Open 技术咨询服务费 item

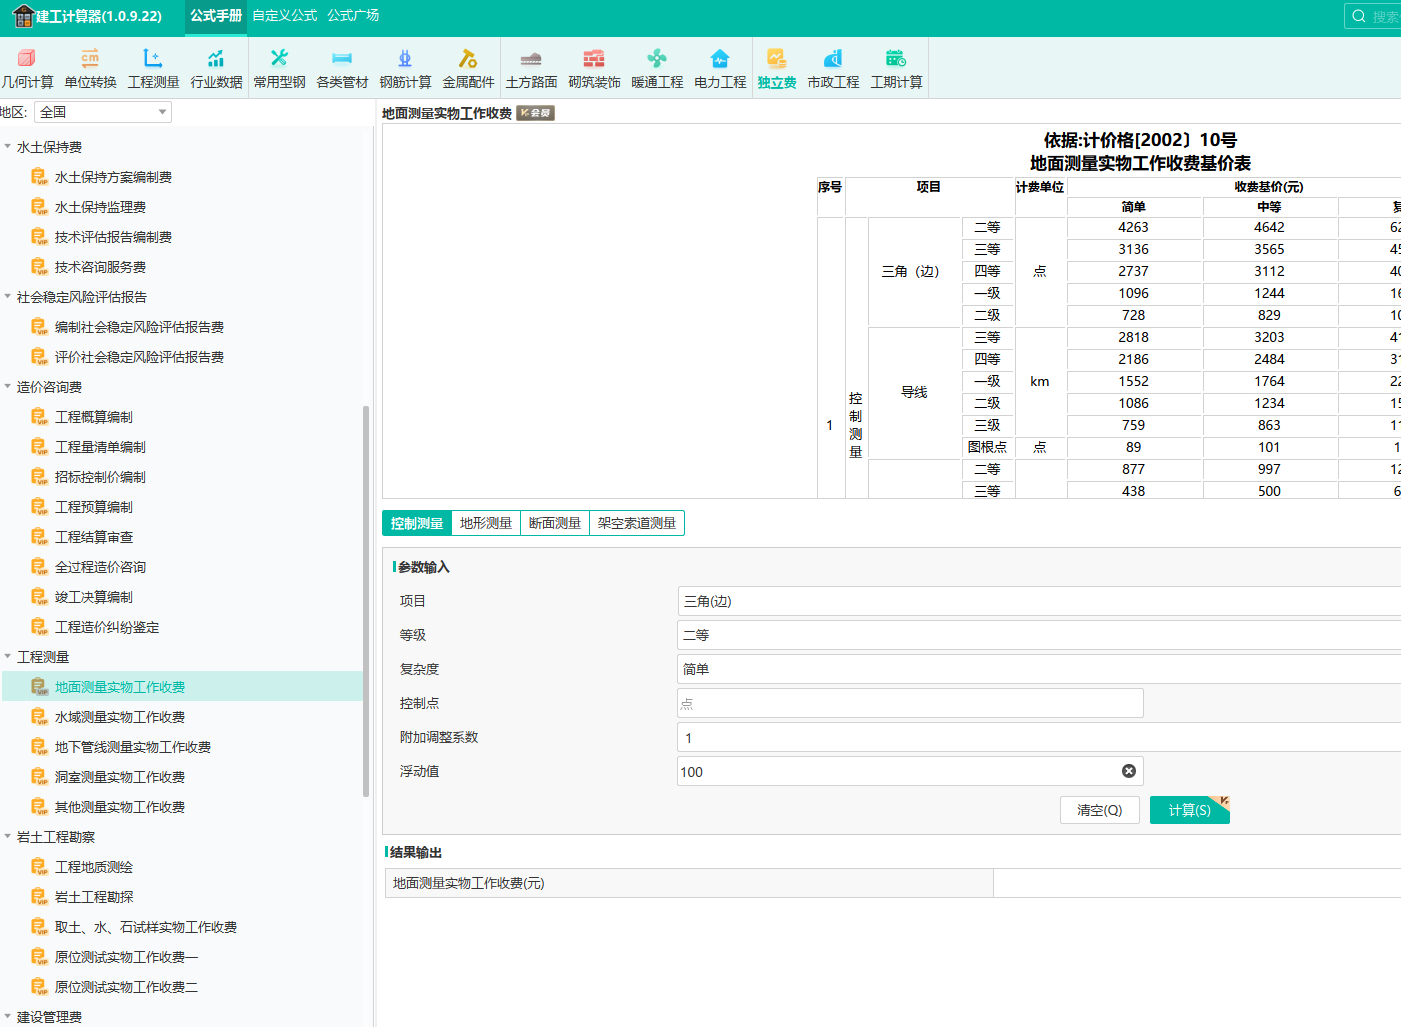coord(100,267)
